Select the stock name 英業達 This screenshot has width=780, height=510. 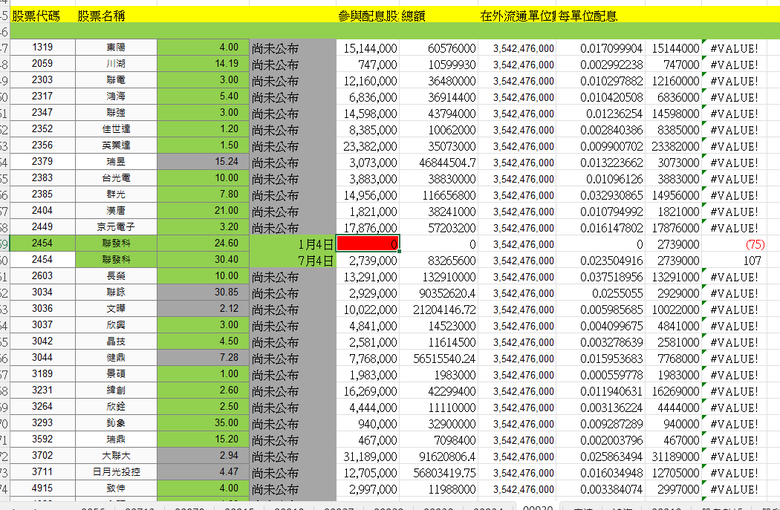(x=116, y=145)
